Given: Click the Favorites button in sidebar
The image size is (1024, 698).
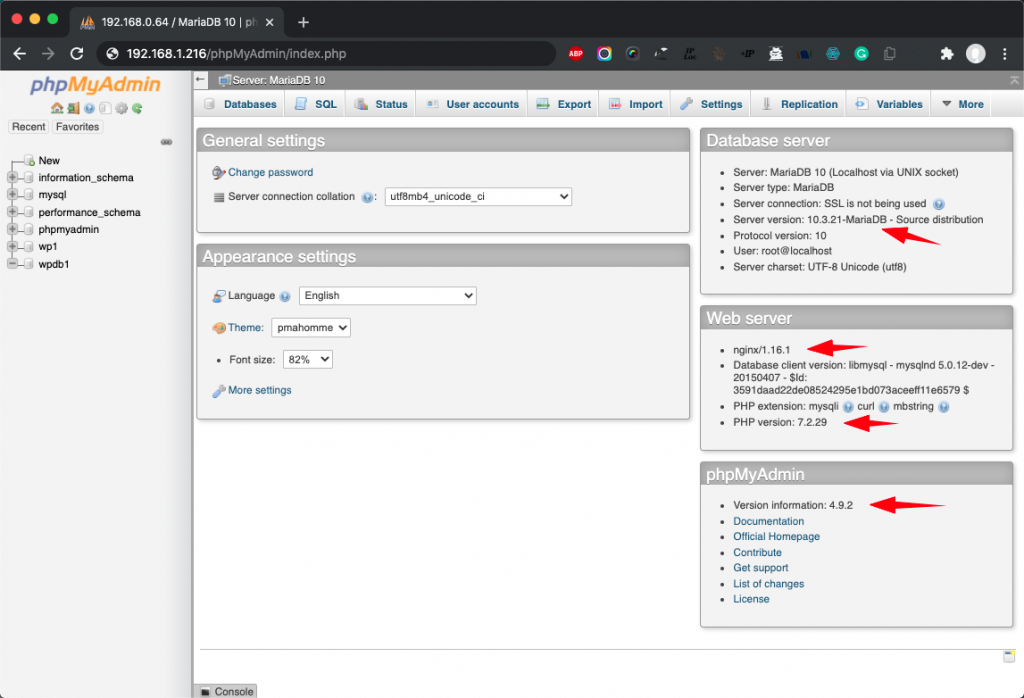Looking at the screenshot, I should pyautogui.click(x=77, y=127).
